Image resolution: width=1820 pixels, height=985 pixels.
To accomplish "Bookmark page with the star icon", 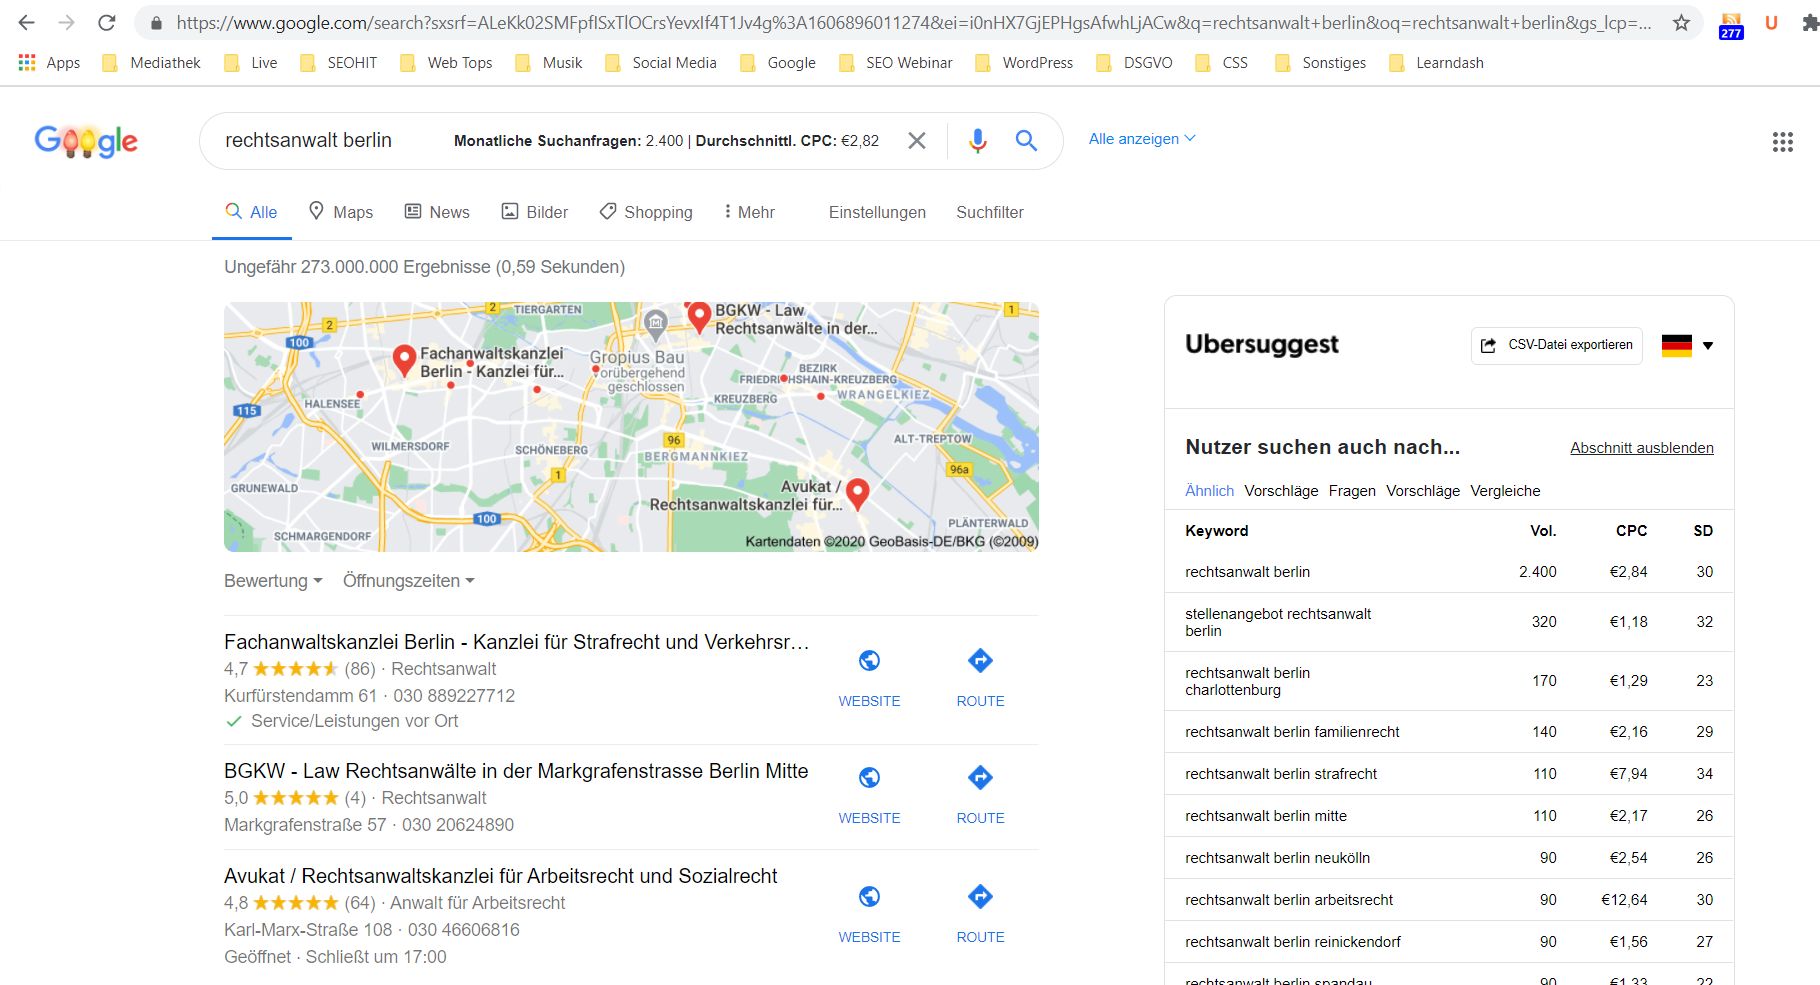I will pos(1681,22).
